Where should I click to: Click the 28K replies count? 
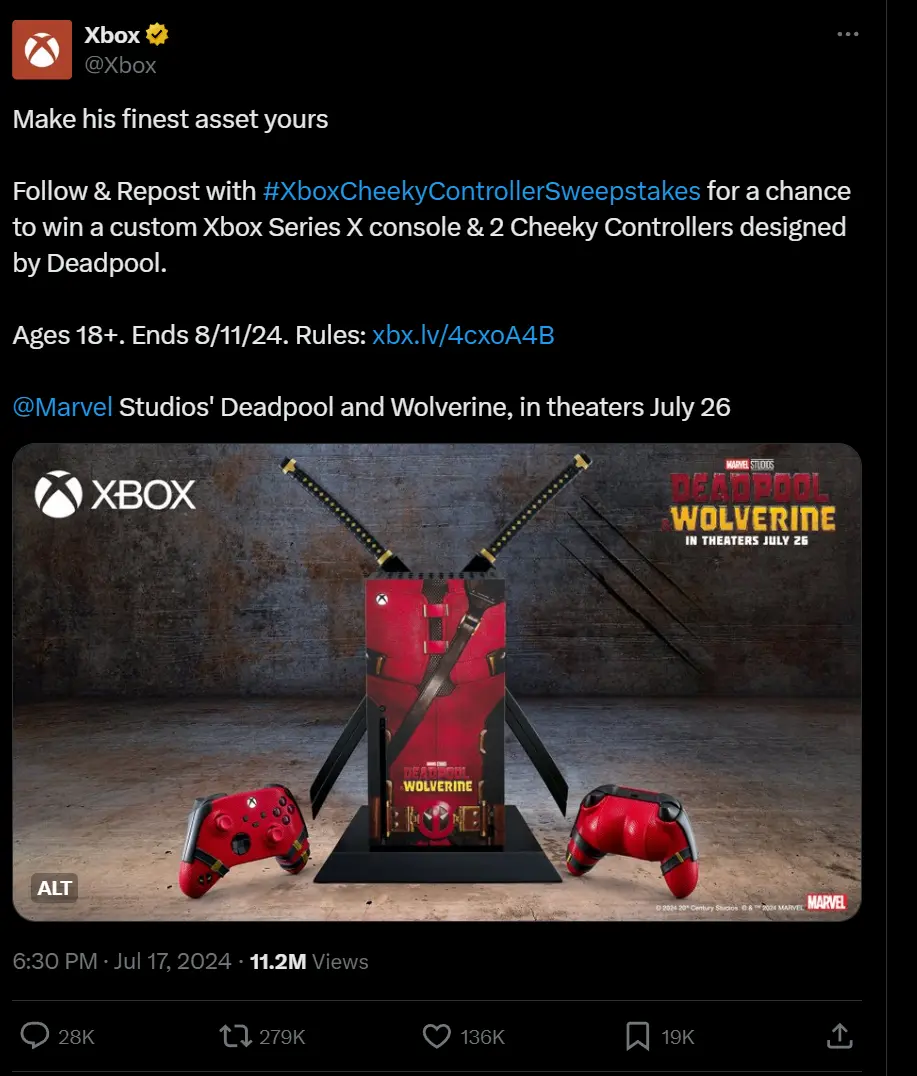(x=76, y=1036)
